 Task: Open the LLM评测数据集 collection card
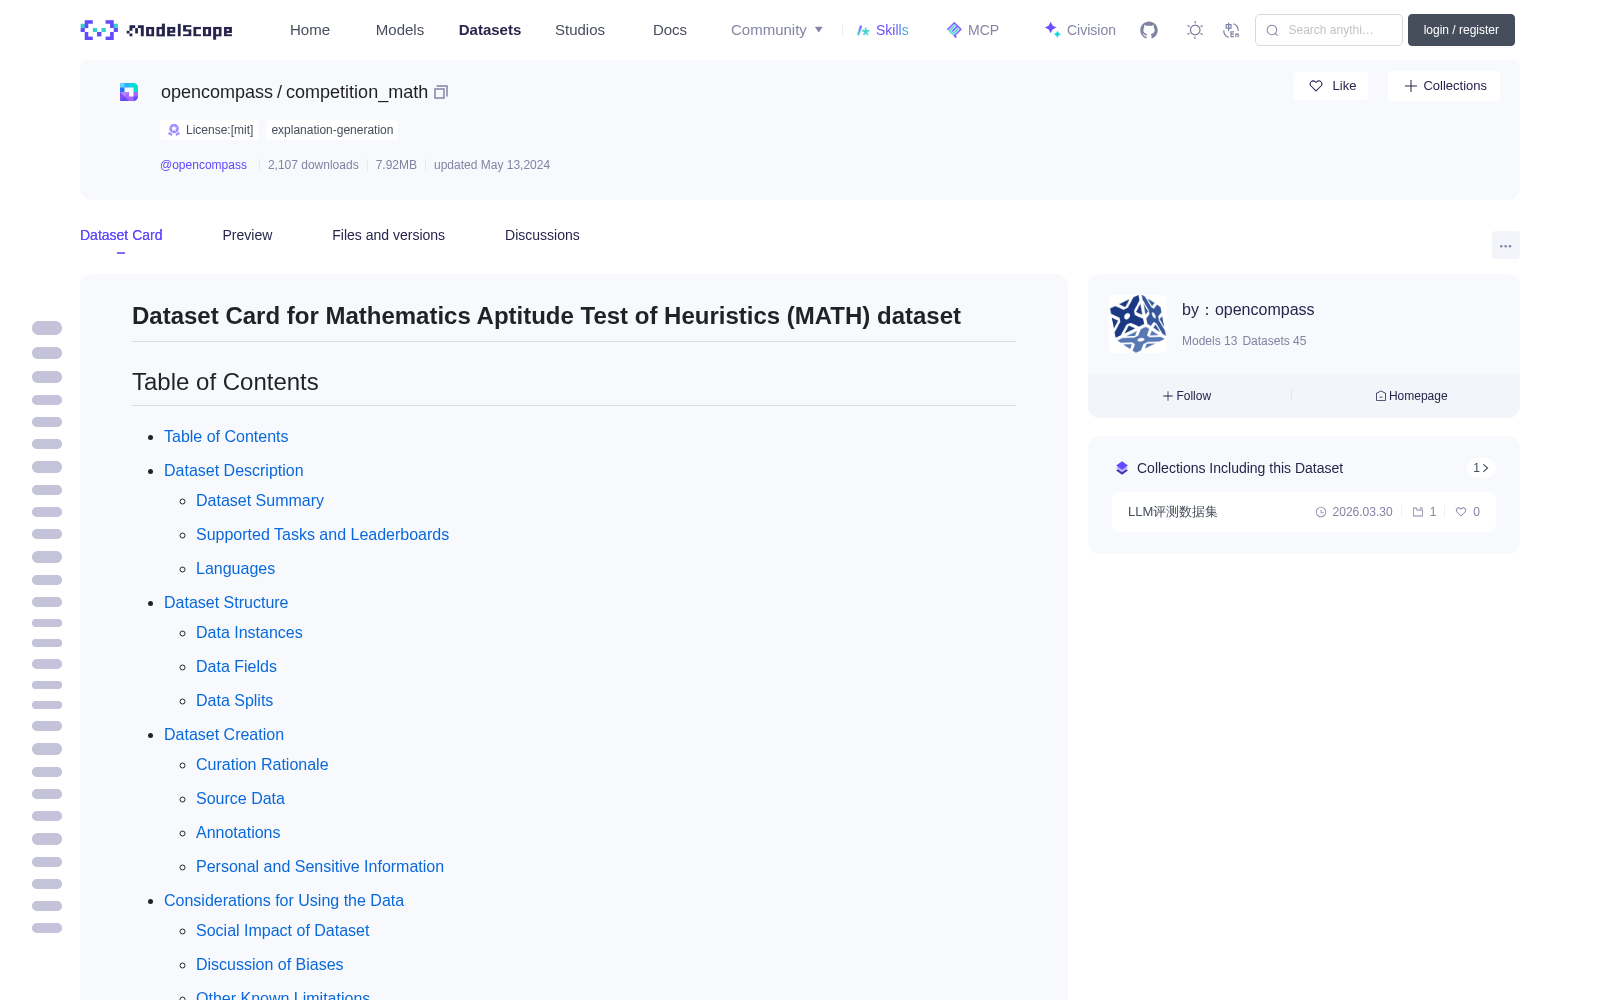1304,512
